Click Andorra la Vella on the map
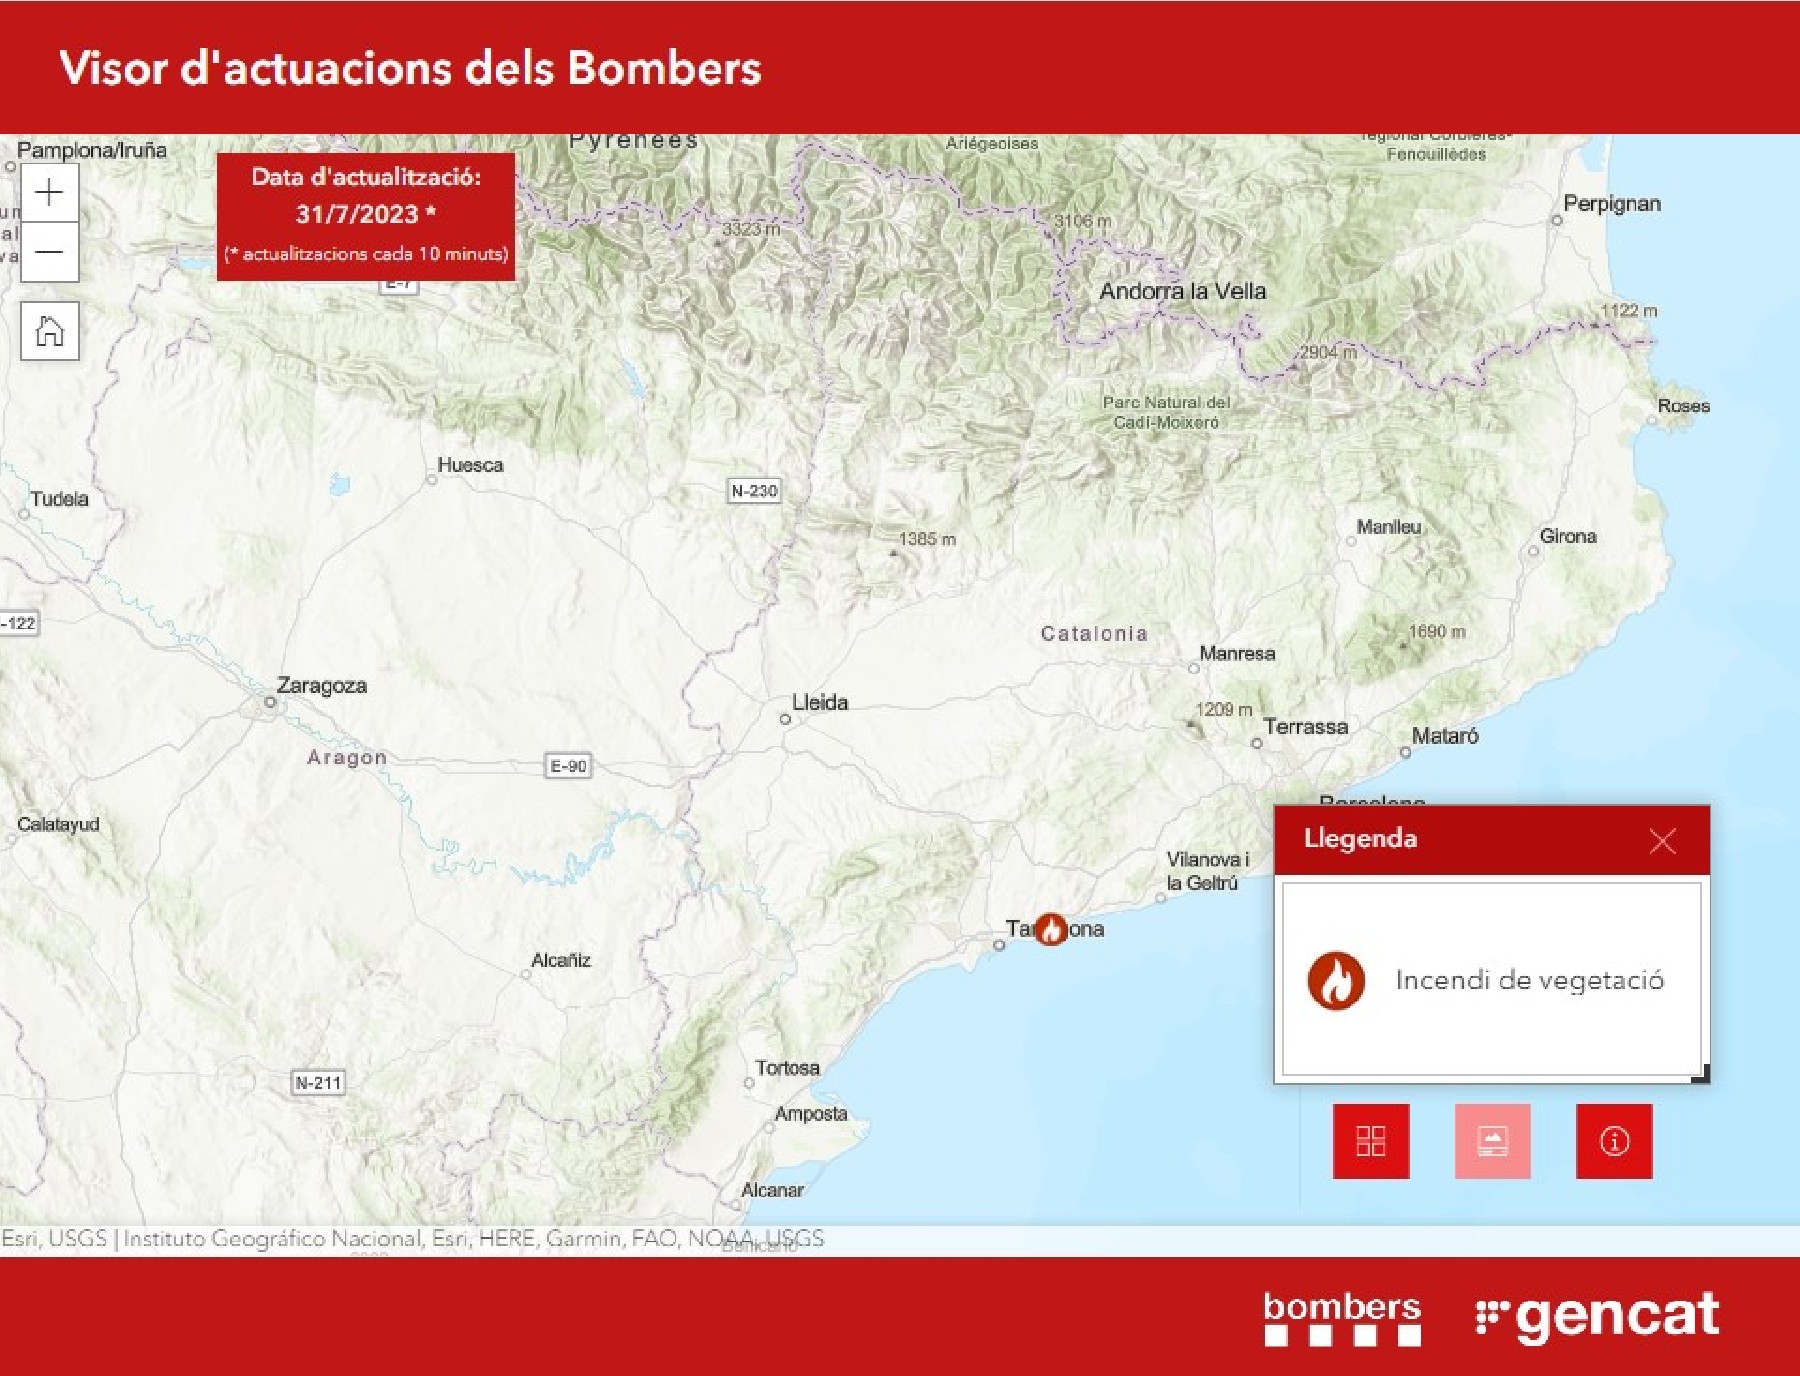 [x=1182, y=291]
